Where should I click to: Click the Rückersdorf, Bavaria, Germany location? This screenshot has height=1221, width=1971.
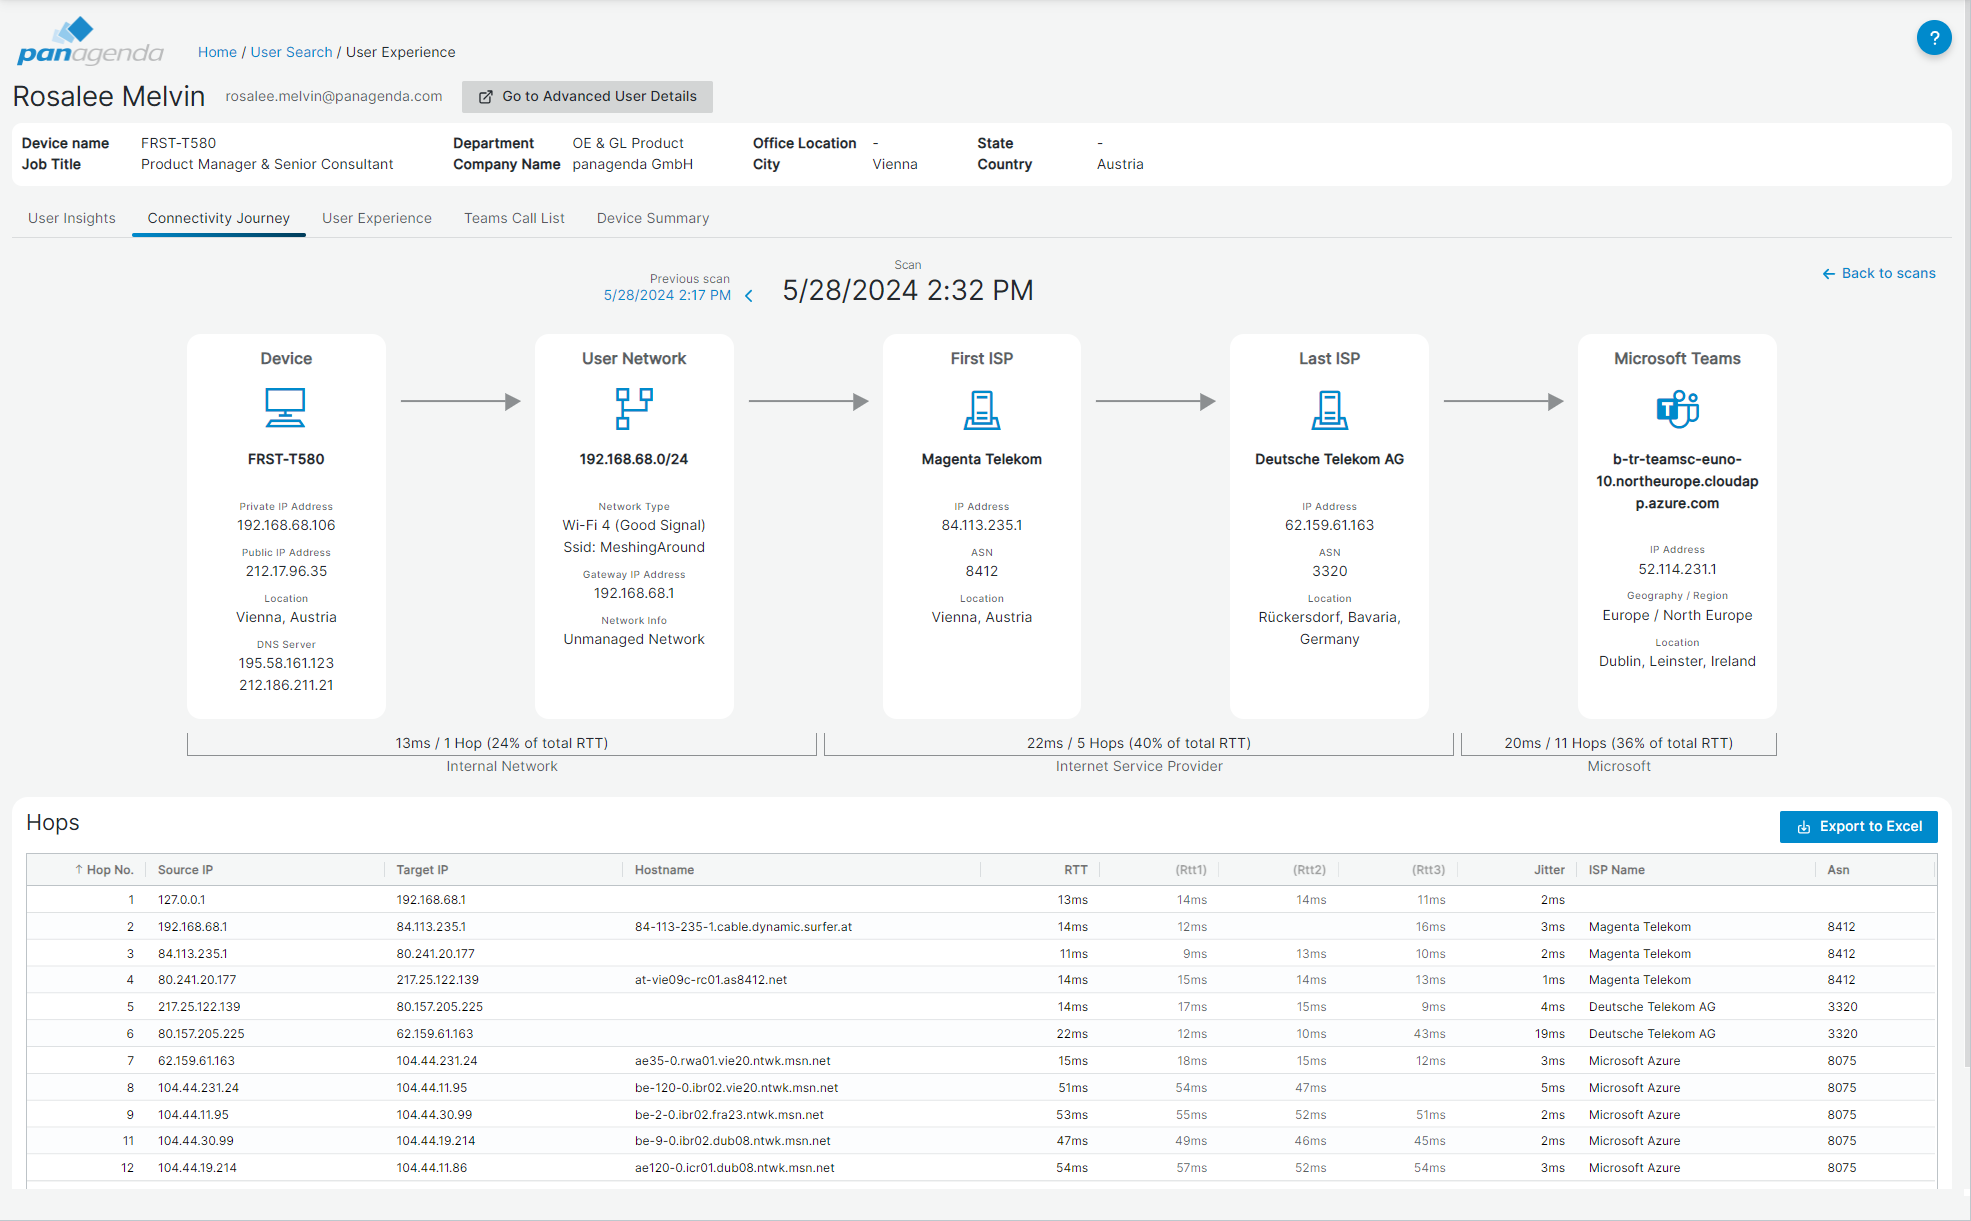[1329, 628]
